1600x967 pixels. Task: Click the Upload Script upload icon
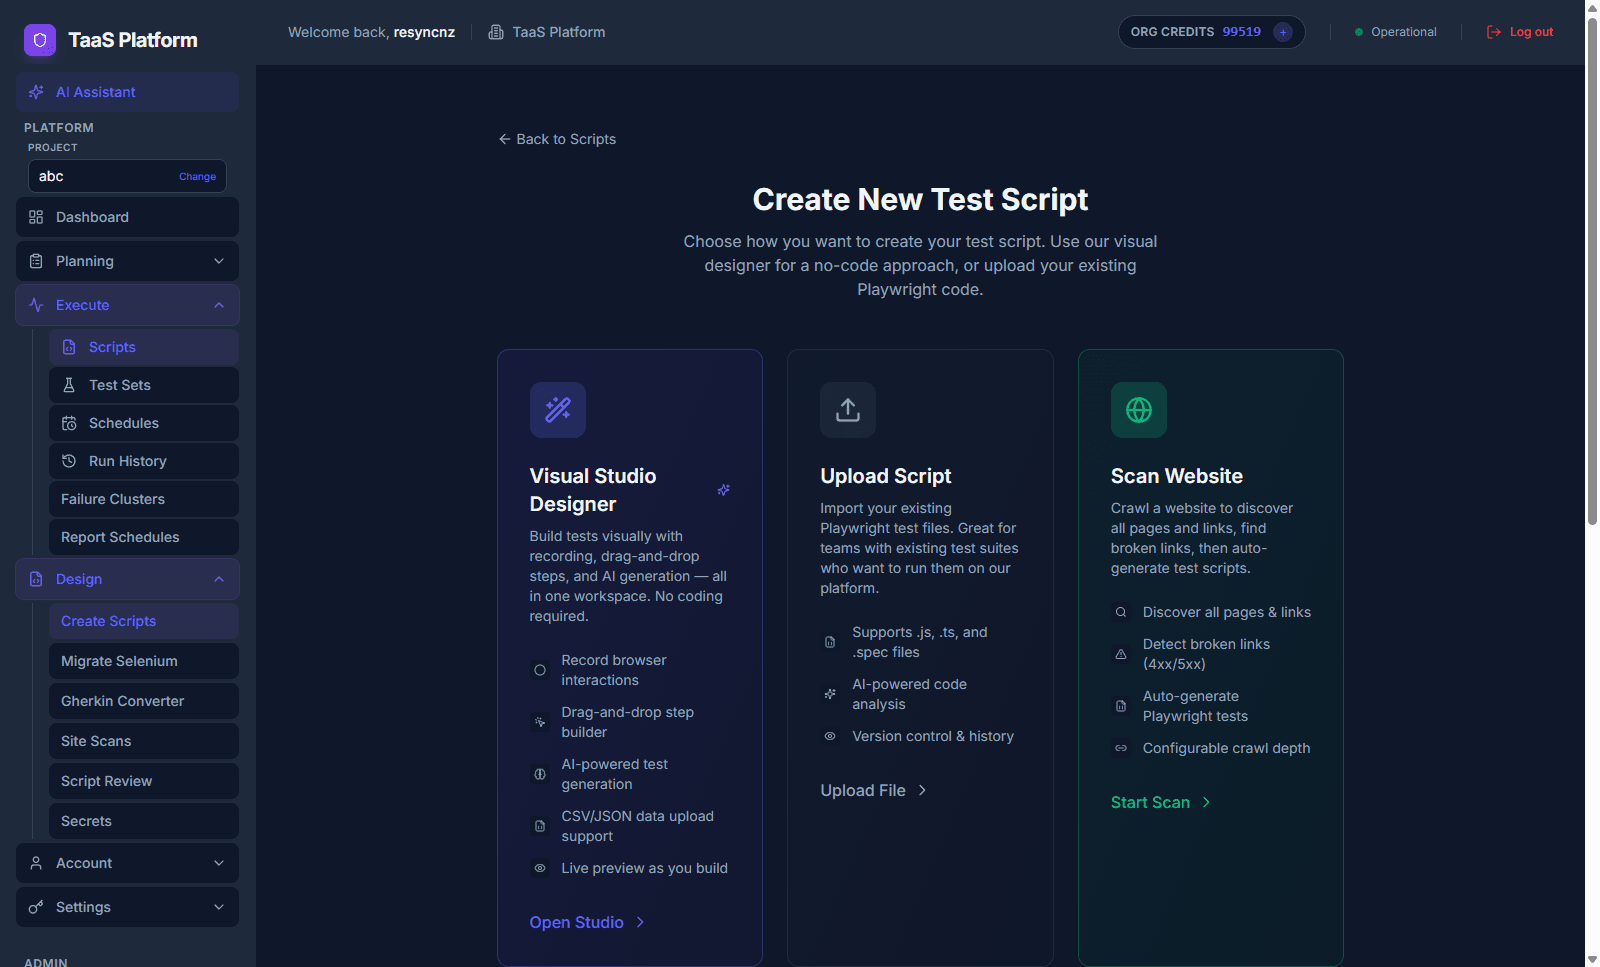pos(847,409)
